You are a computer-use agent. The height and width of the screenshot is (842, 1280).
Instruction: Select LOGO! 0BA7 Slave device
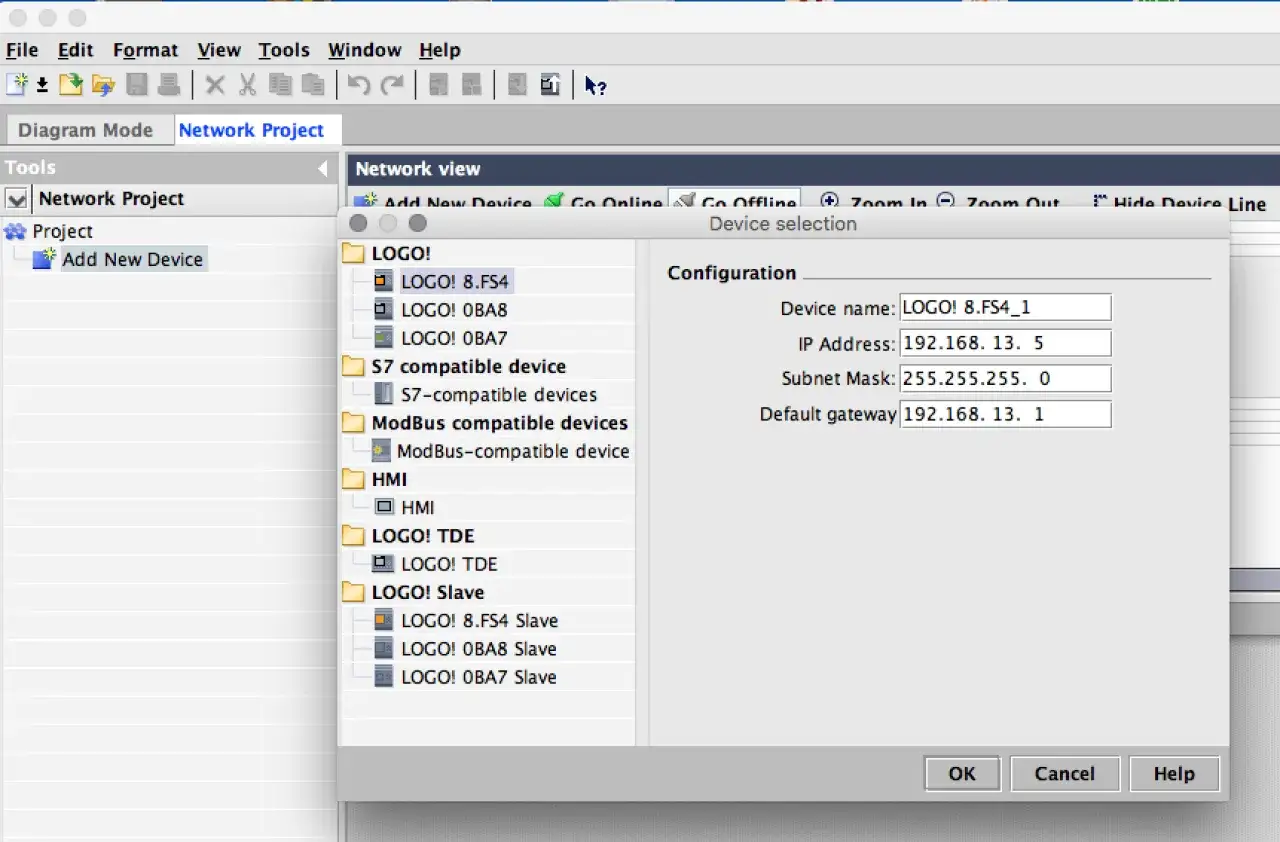479,677
